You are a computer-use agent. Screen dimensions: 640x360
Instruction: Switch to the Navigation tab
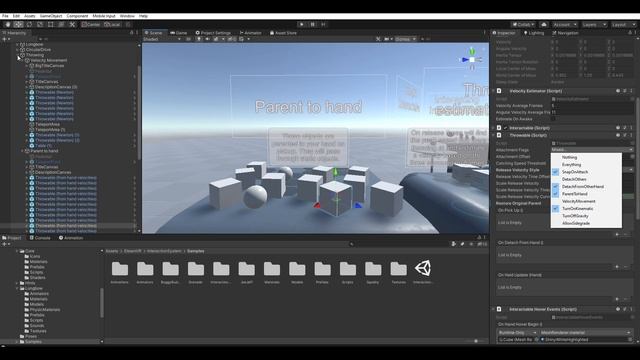[x=565, y=33]
